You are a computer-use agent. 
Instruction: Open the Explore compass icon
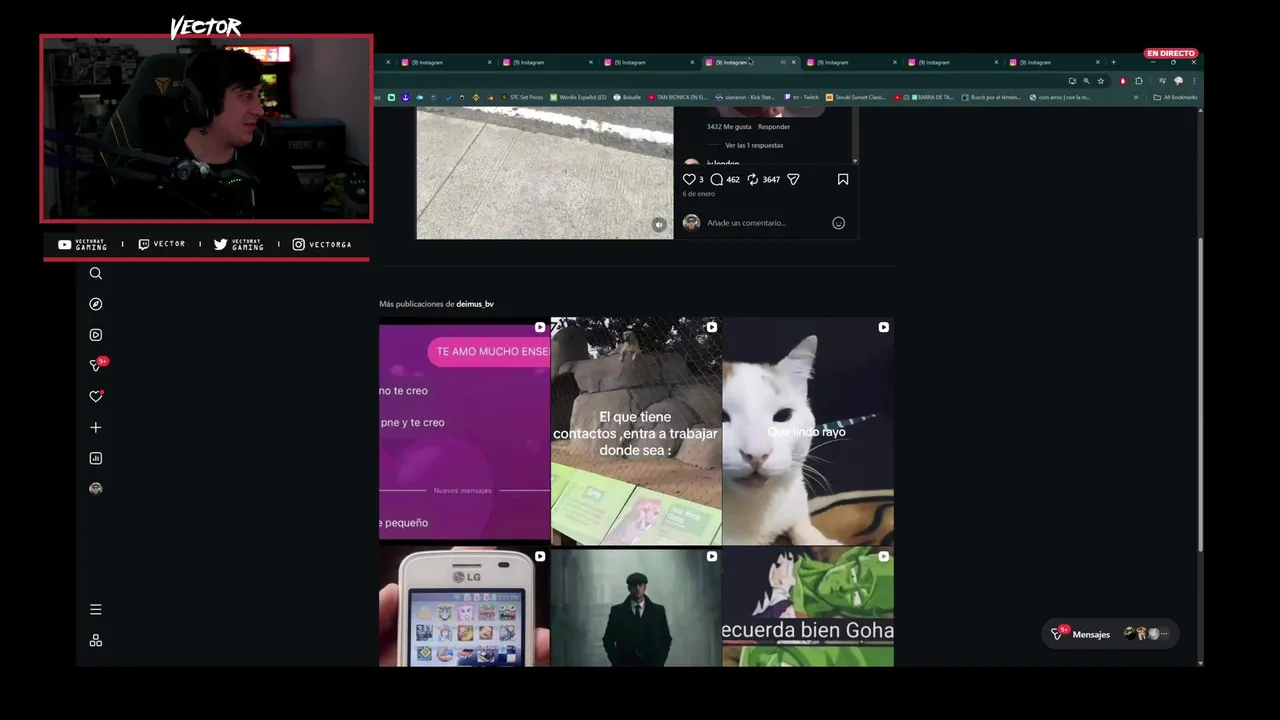[x=96, y=304]
